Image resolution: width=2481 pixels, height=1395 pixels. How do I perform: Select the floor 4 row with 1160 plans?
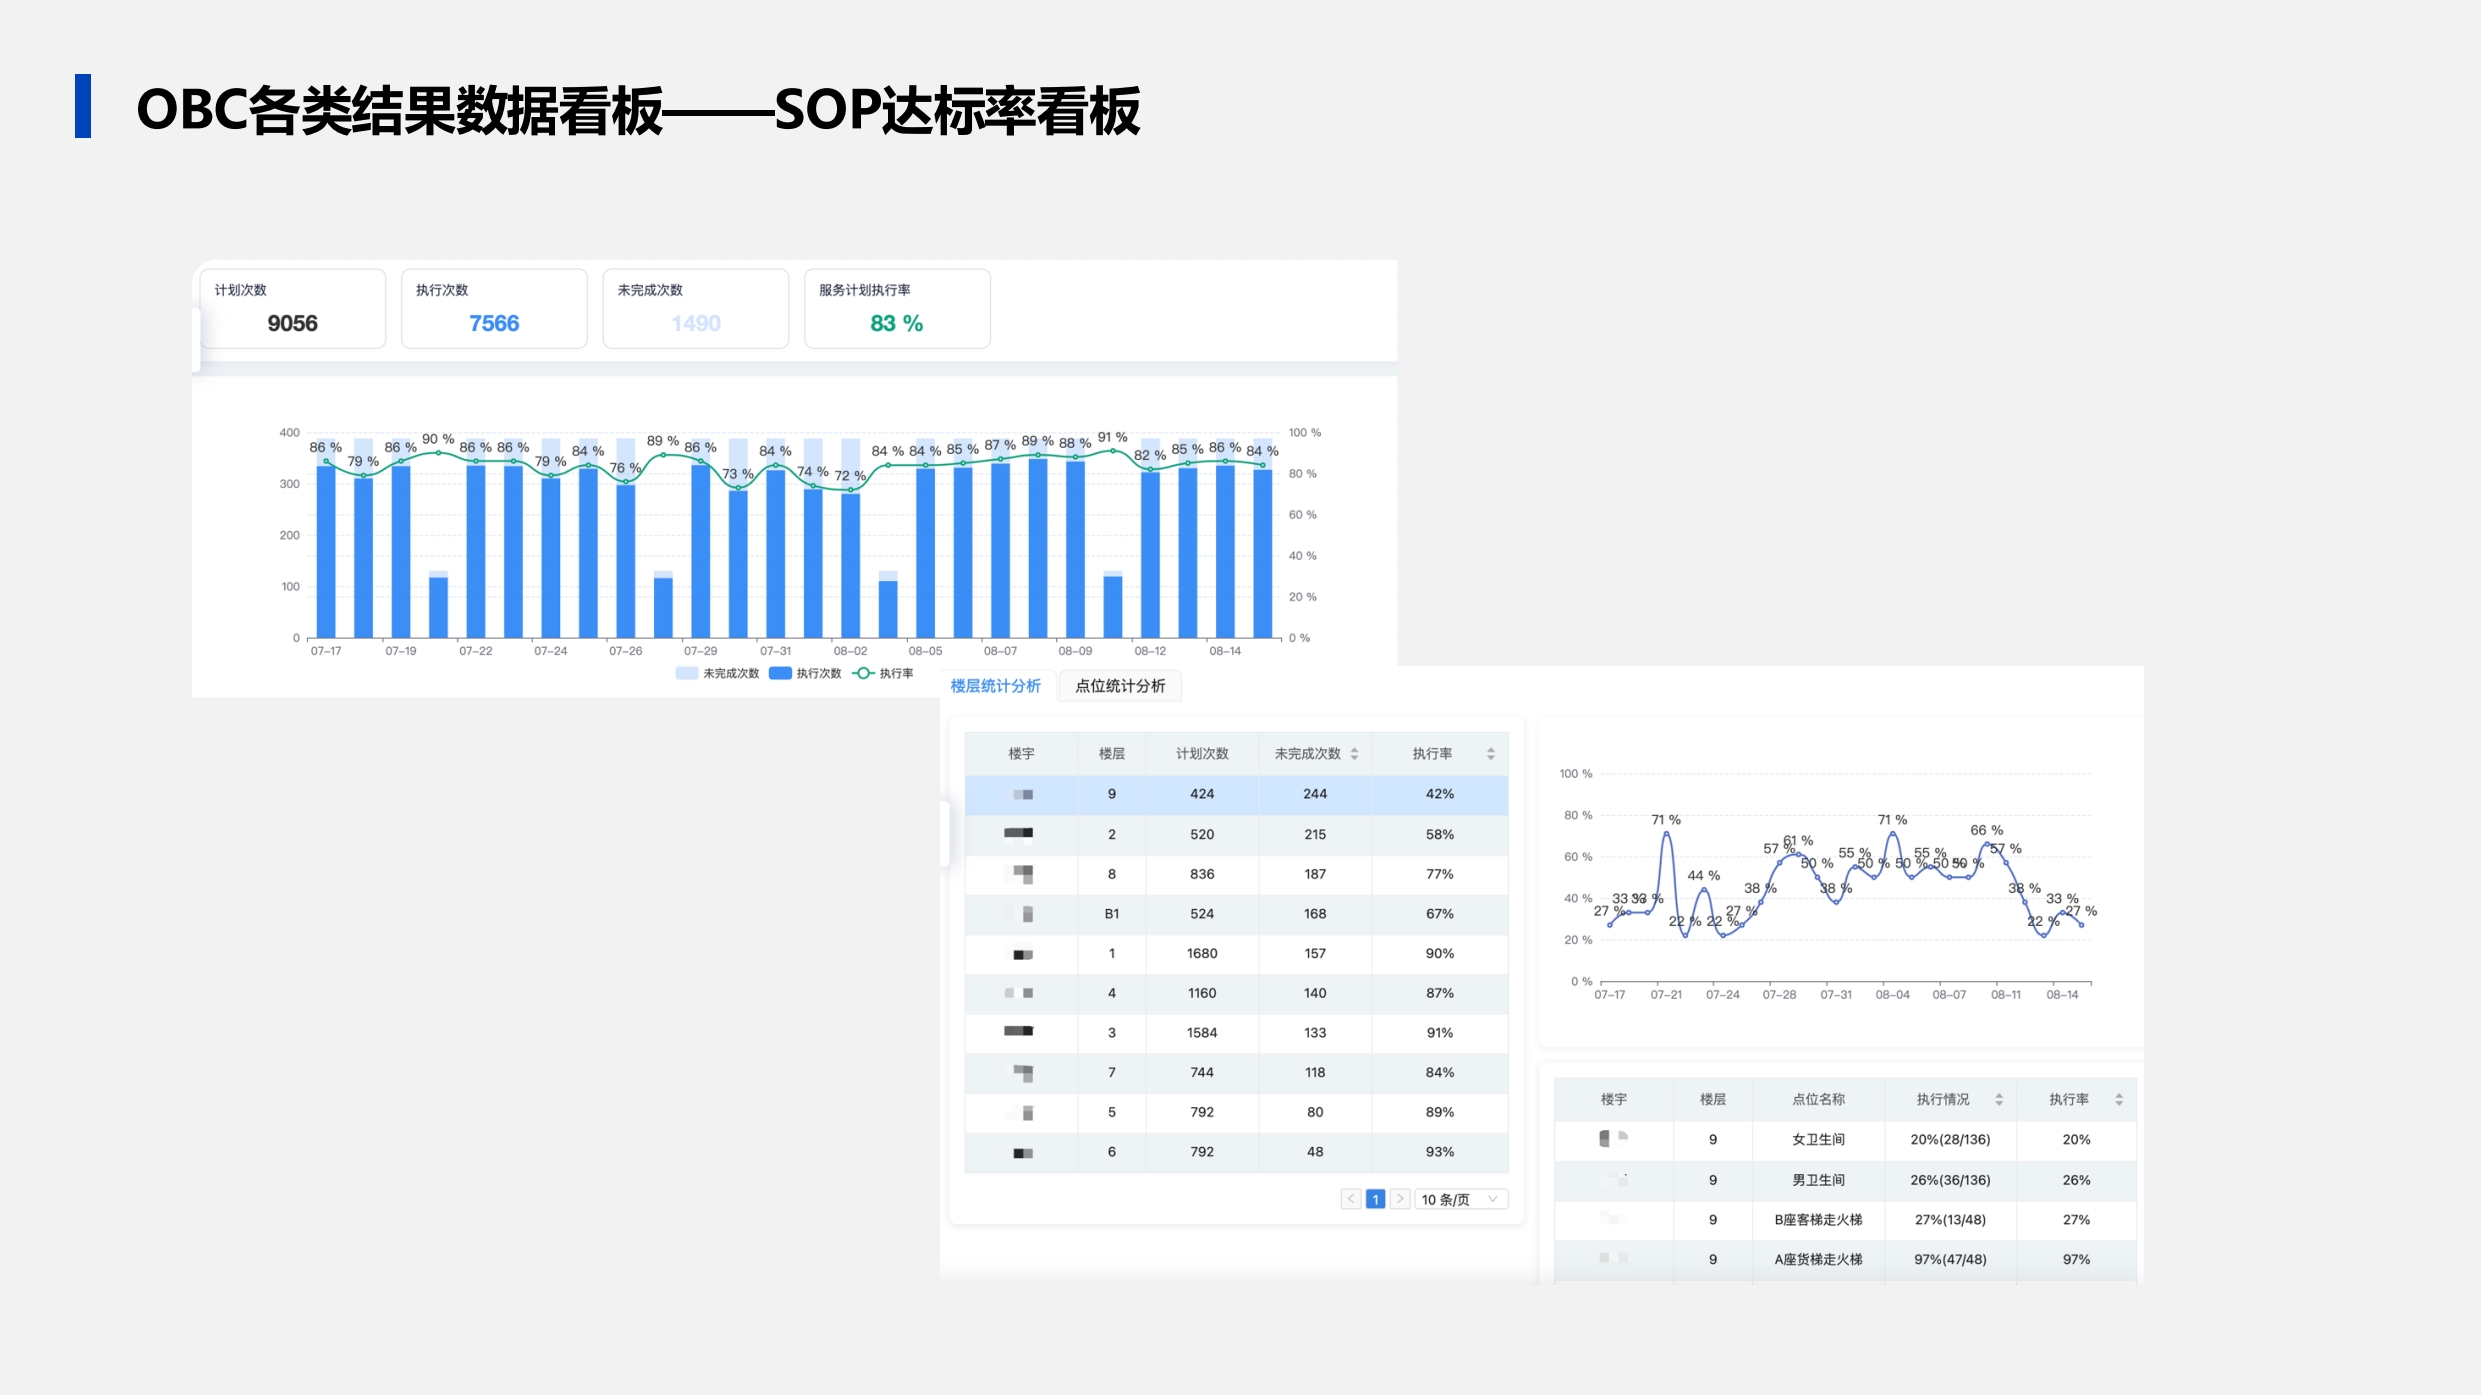(x=1236, y=993)
